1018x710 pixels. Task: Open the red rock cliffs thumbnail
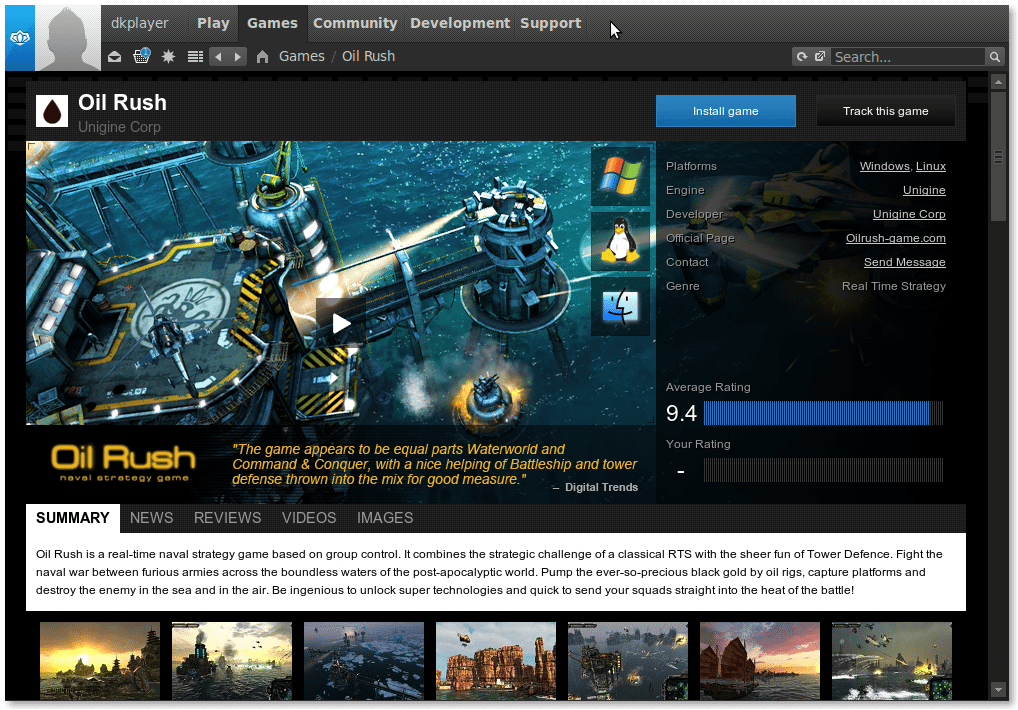[496, 661]
